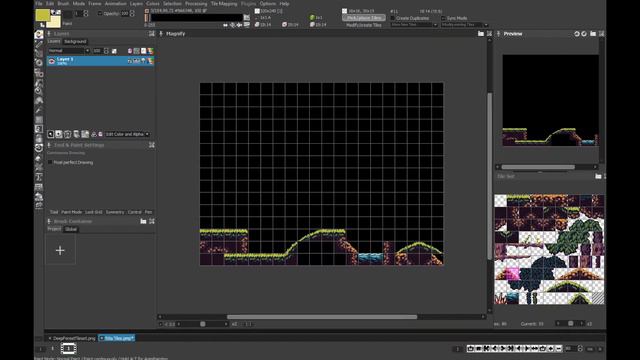Image resolution: width=640 pixels, height=360 pixels.
Task: Click the multicolor icon in layer blend row
Action: [x=151, y=51]
